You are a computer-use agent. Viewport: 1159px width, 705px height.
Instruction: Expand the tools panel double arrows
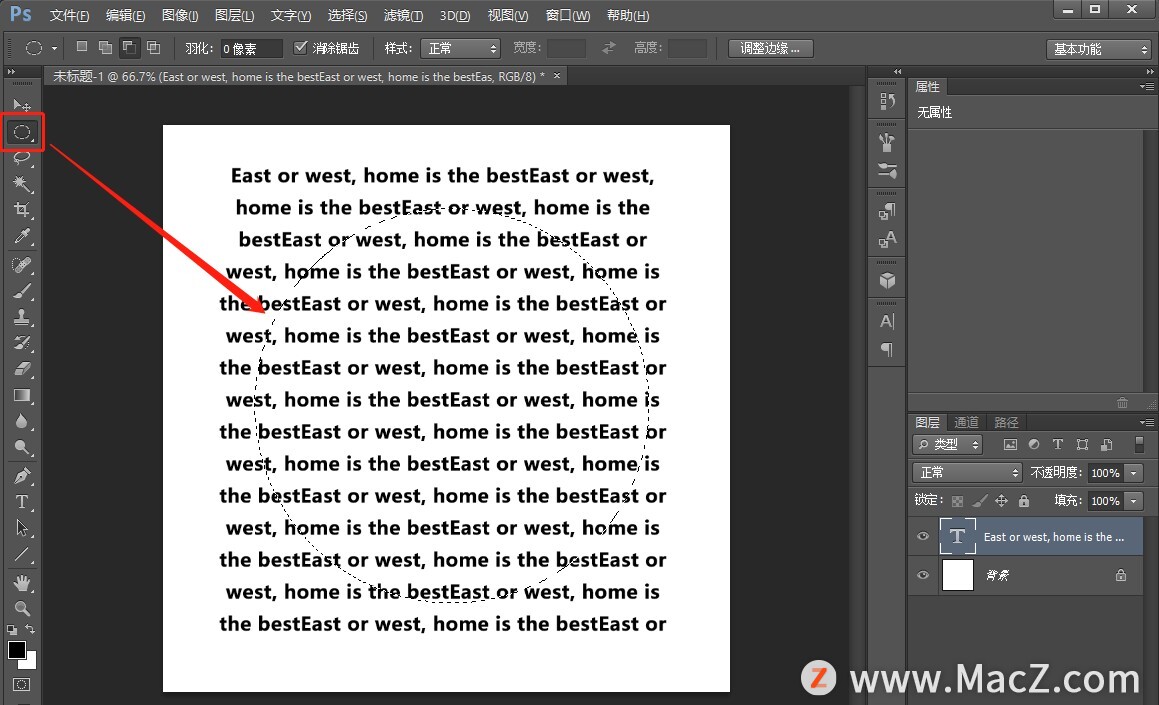point(11,72)
